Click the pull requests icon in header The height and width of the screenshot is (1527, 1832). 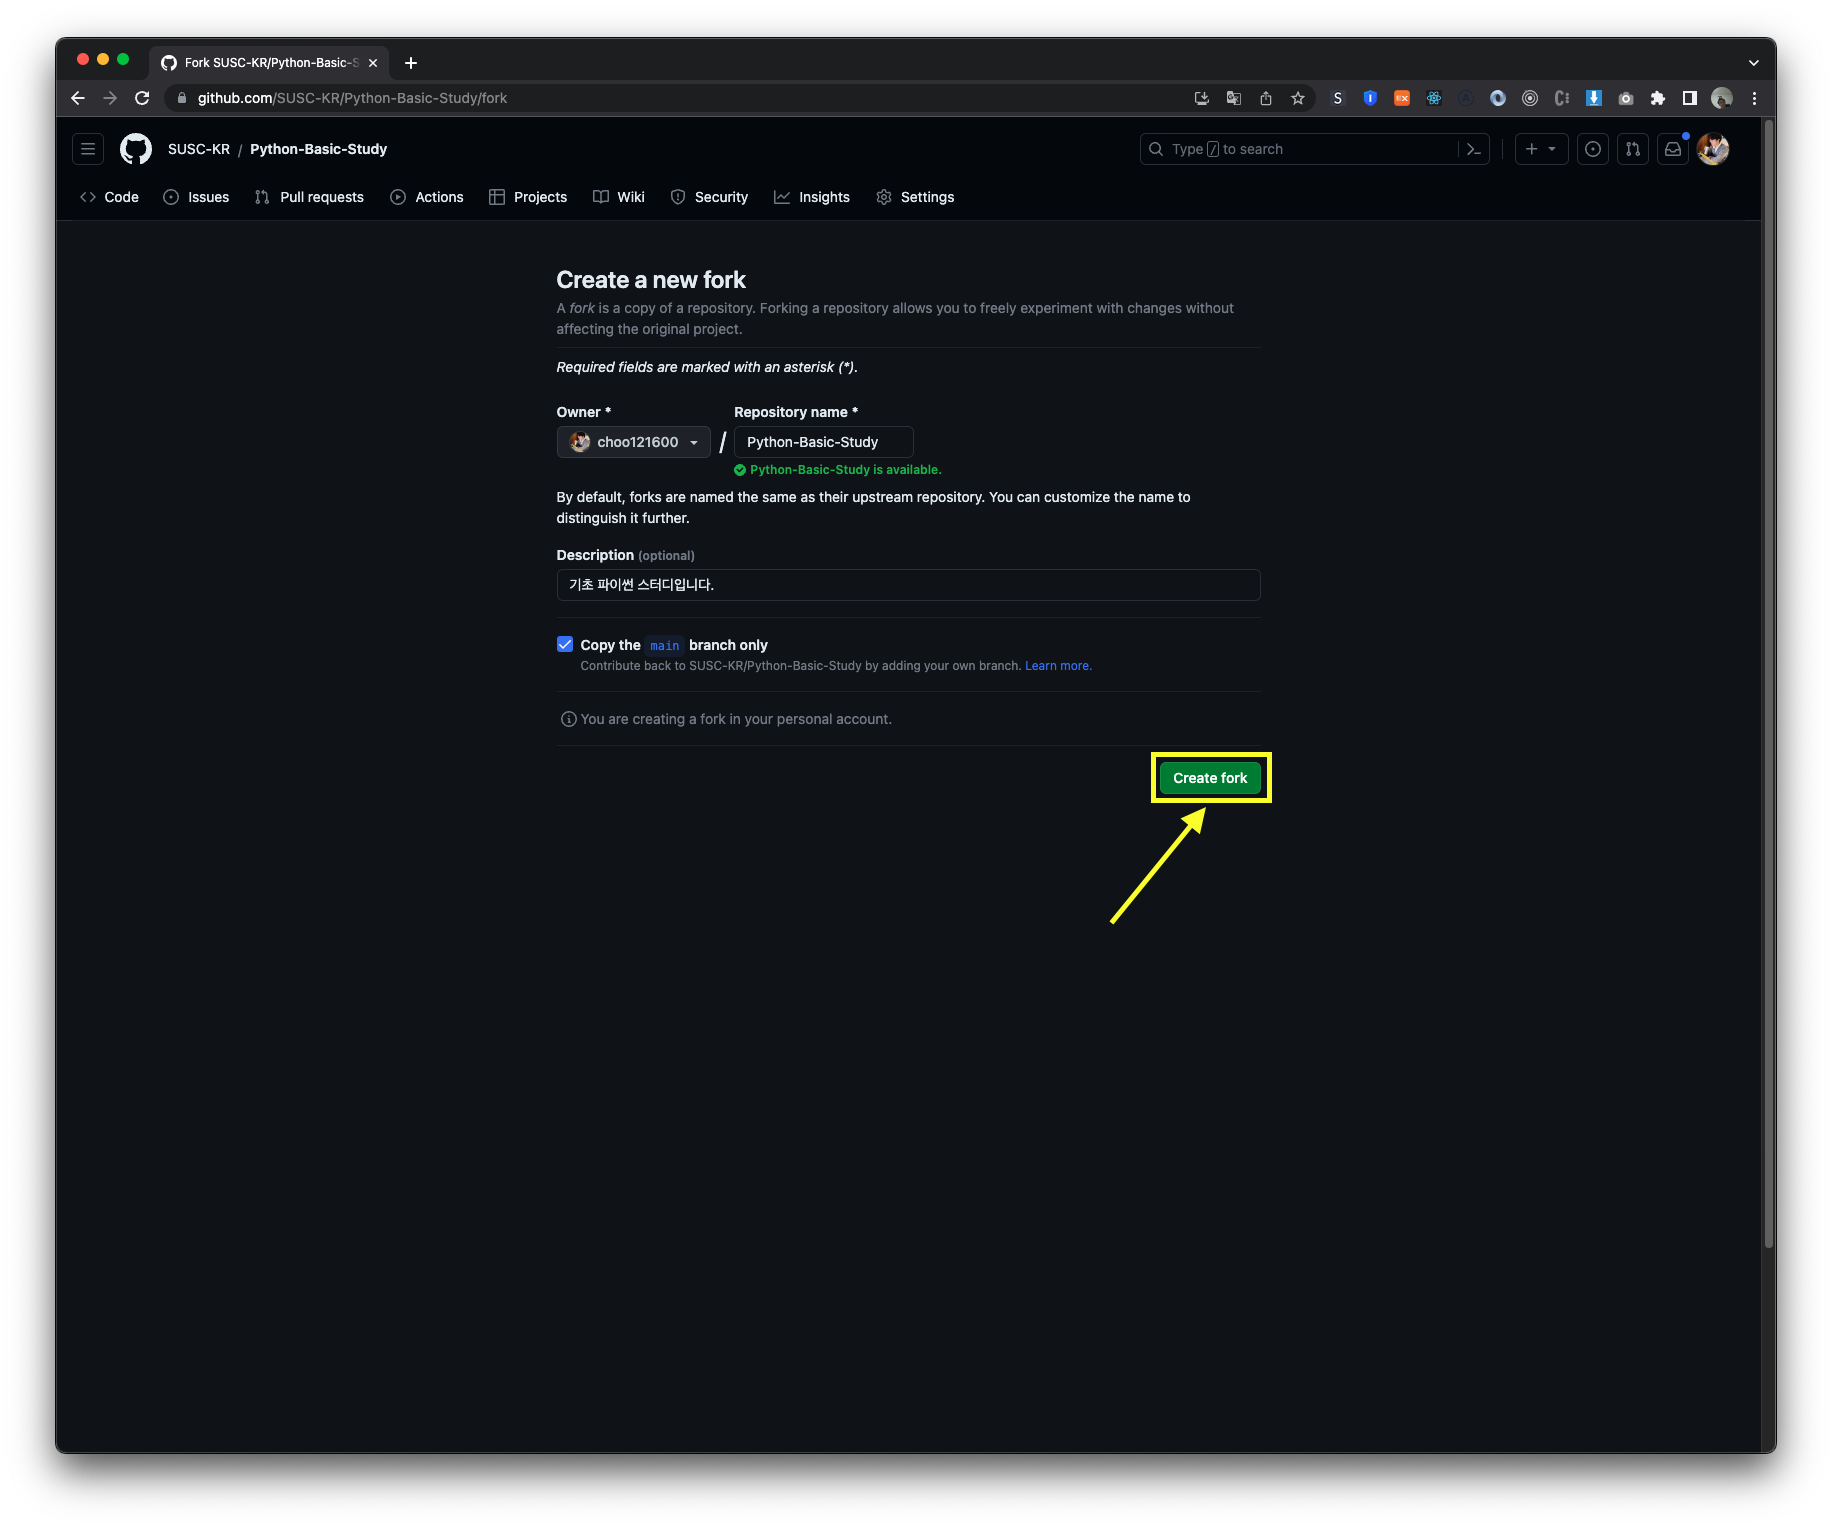point(1632,148)
